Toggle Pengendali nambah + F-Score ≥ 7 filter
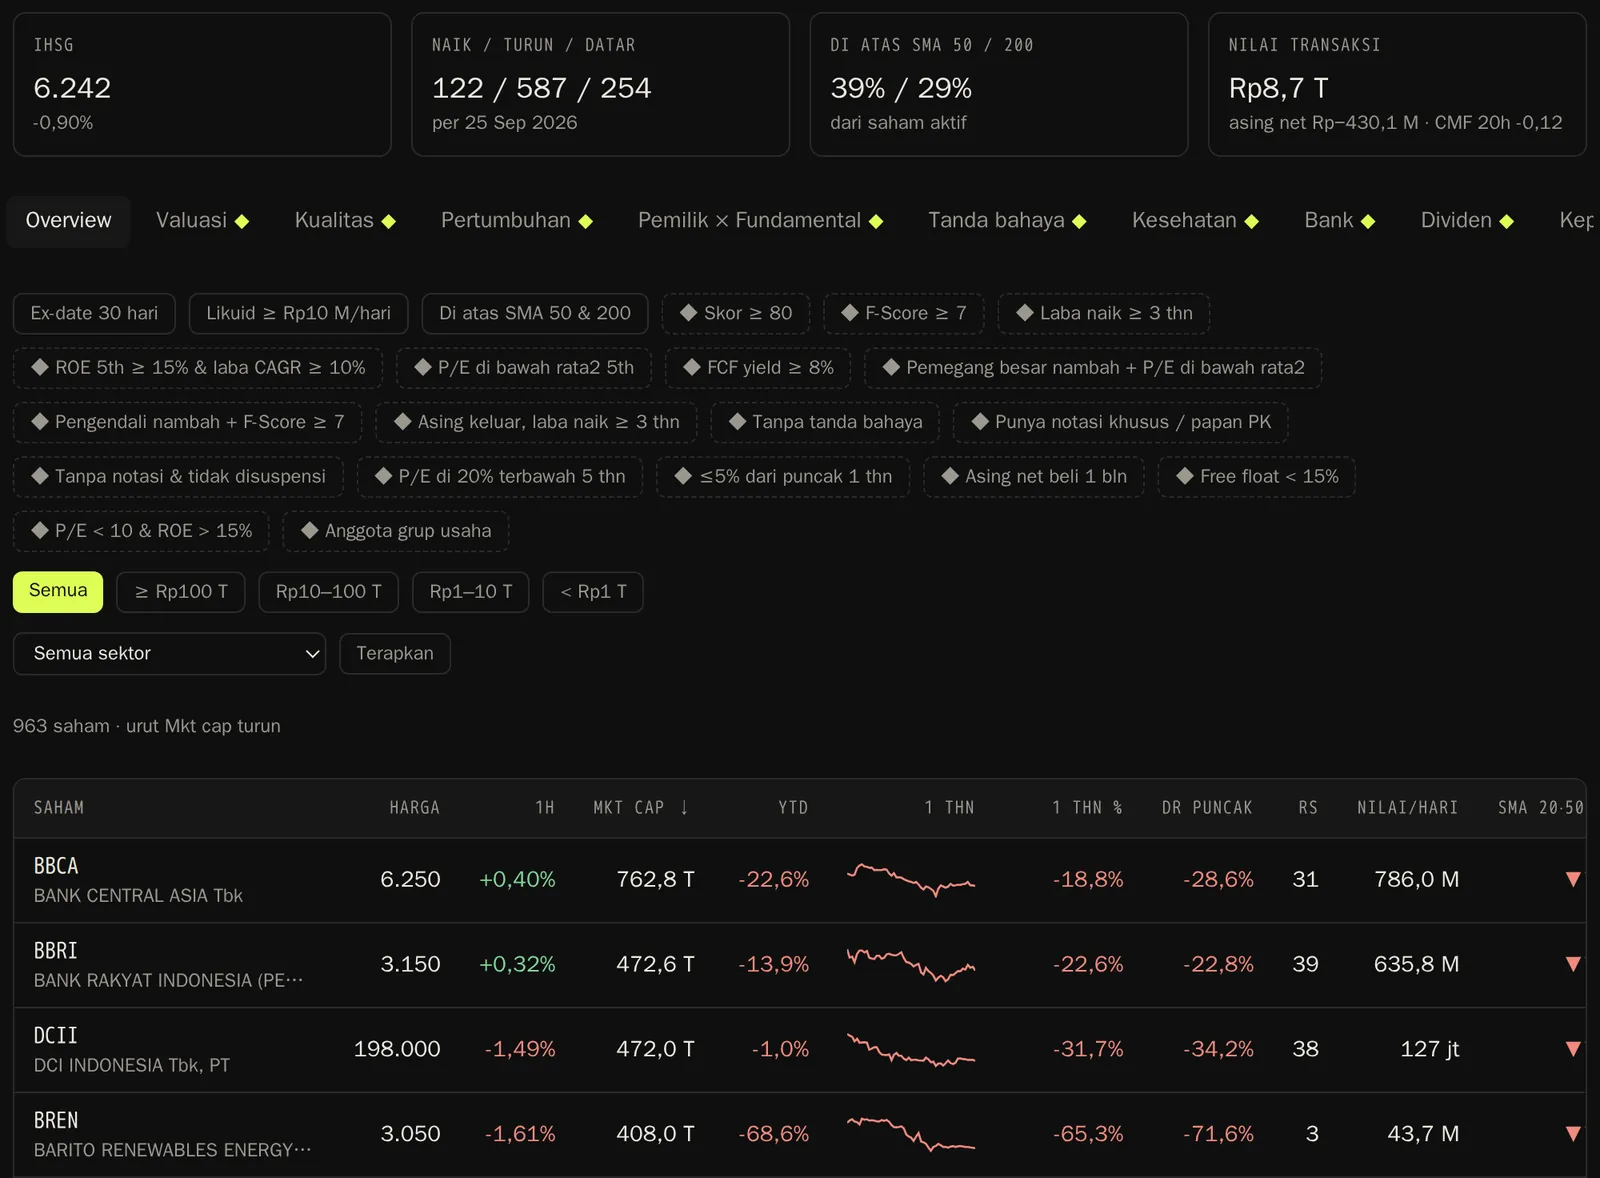 (x=187, y=422)
